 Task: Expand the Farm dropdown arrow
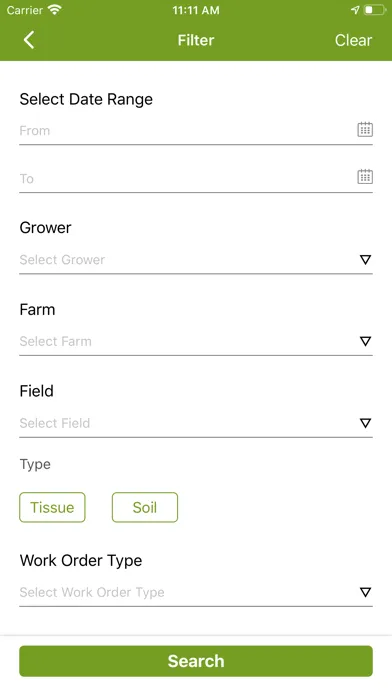[x=365, y=341]
